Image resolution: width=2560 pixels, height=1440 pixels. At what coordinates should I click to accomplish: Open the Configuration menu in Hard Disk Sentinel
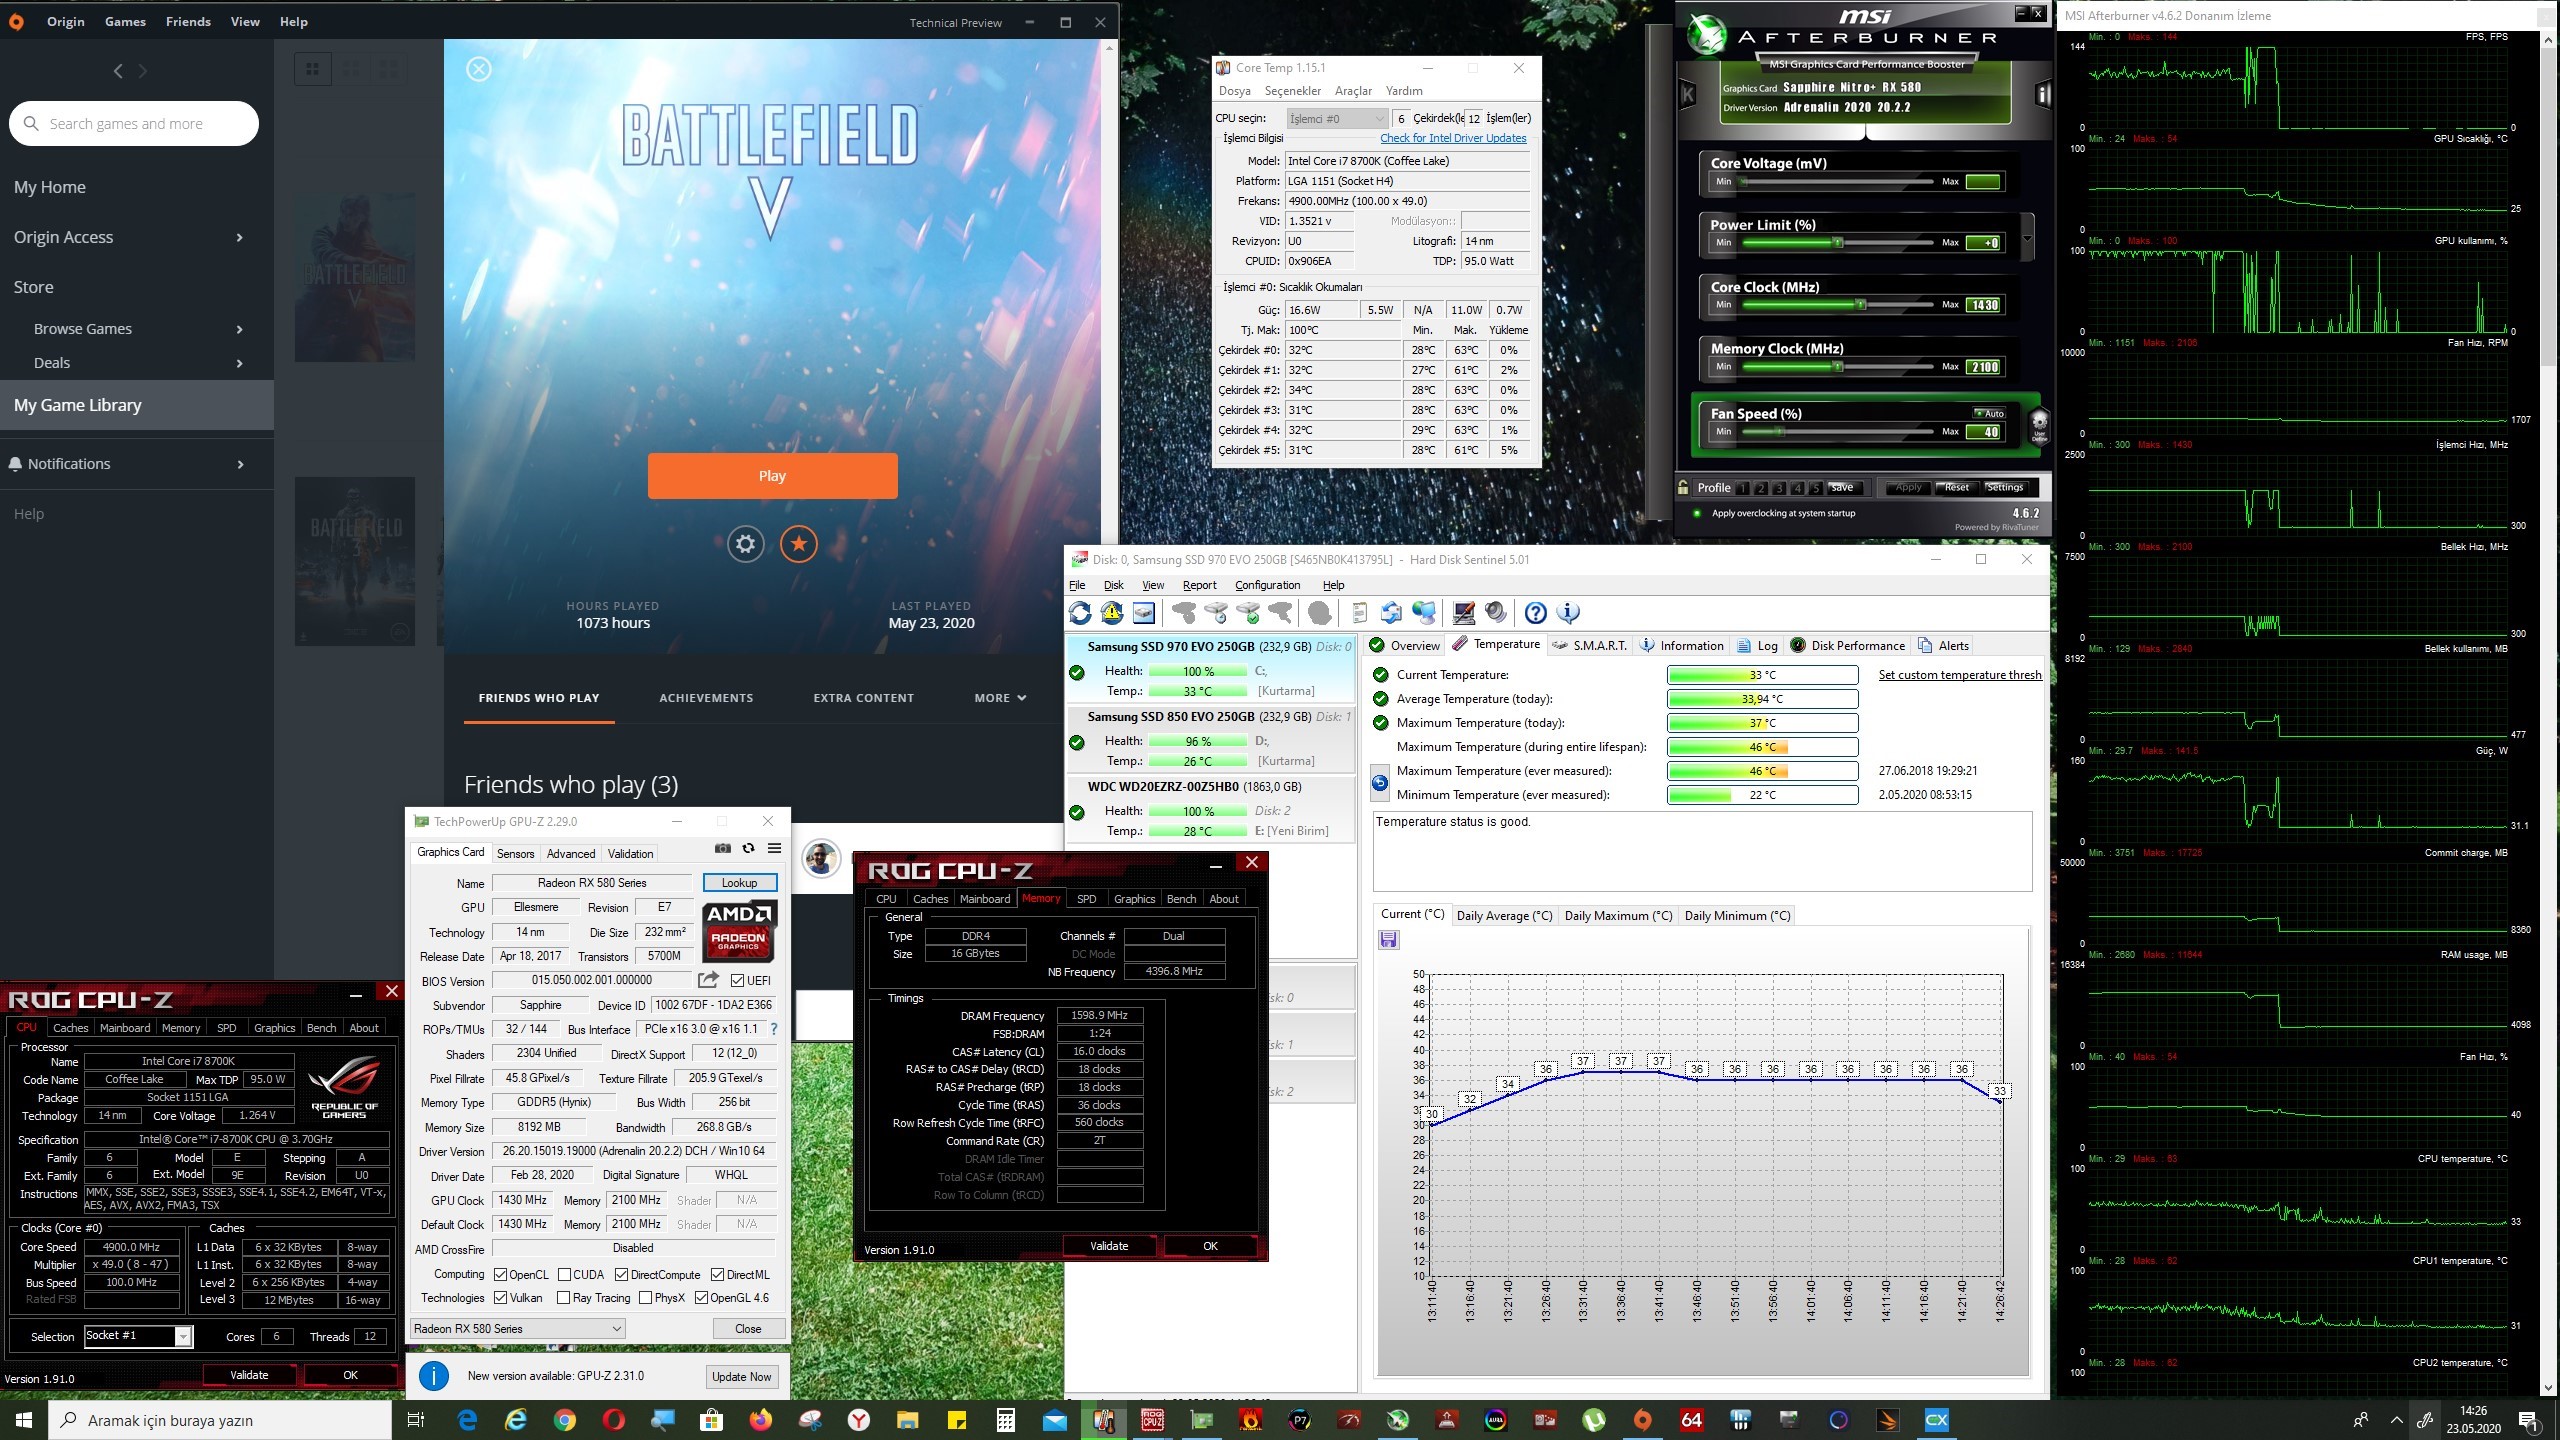tap(1267, 585)
